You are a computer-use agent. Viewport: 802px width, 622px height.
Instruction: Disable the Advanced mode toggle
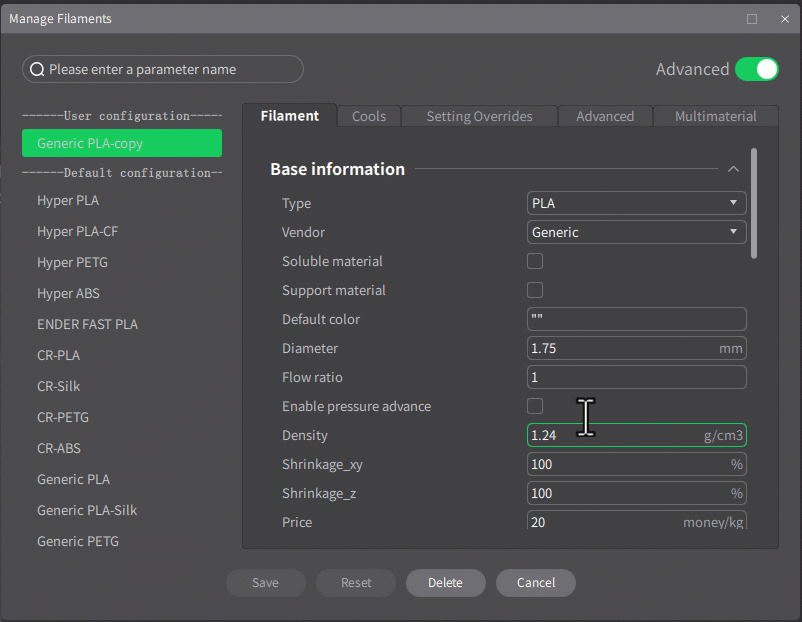pos(756,69)
